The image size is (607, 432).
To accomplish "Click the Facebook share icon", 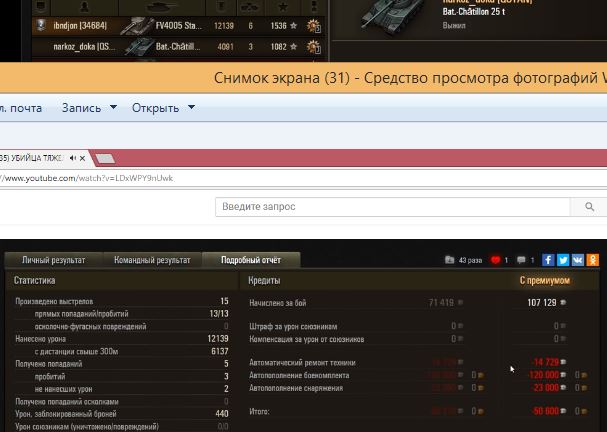I will click(548, 260).
